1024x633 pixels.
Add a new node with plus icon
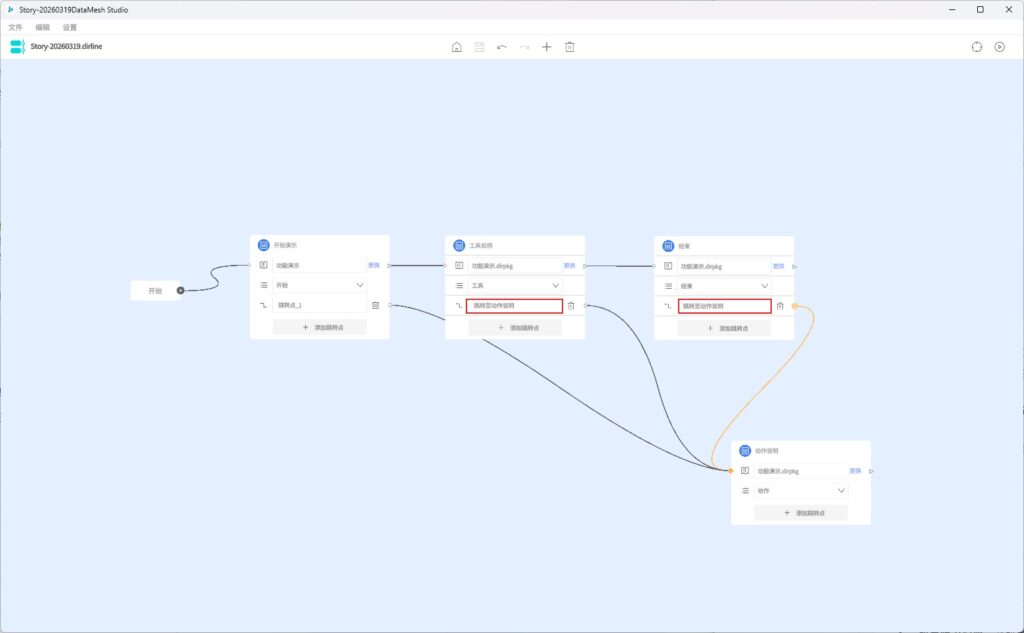click(x=547, y=47)
